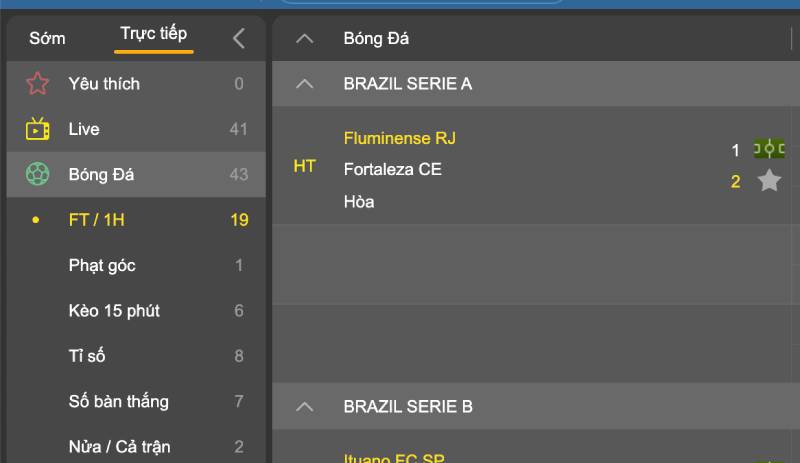Select the Trực tiếp tab
The width and height of the screenshot is (800, 463).
[153, 34]
